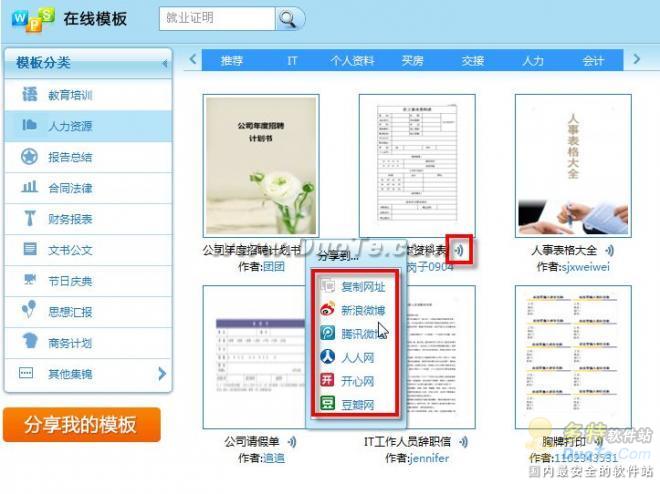Open the 公司年度招聘计划书 template thumbnail

[261, 165]
